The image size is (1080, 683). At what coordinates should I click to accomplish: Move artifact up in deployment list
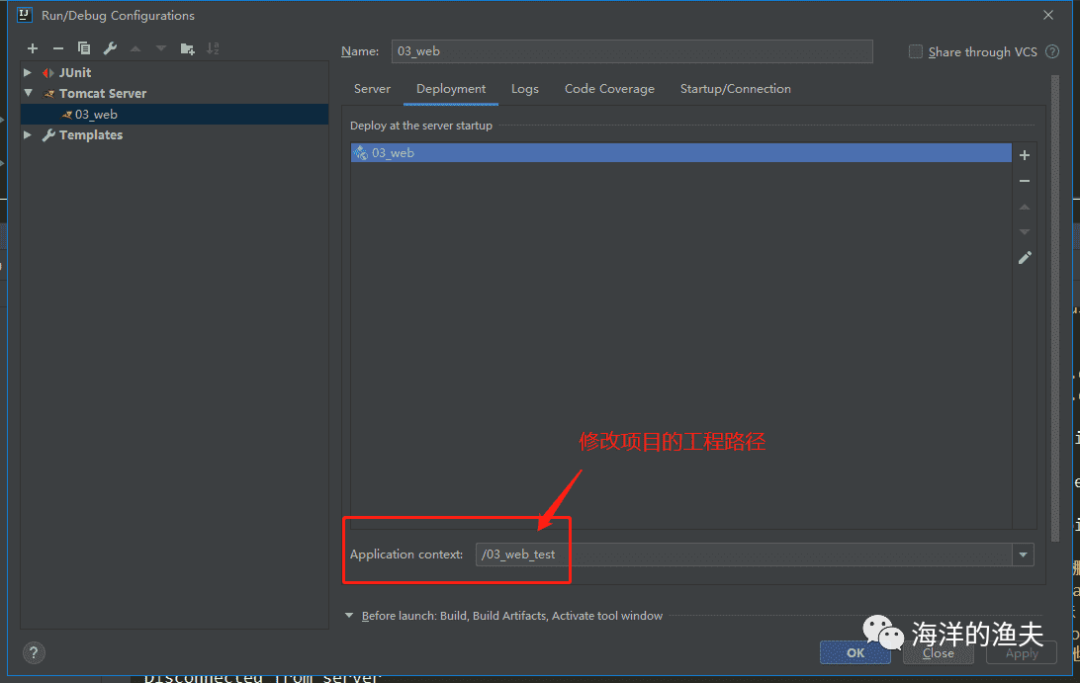click(x=1024, y=207)
